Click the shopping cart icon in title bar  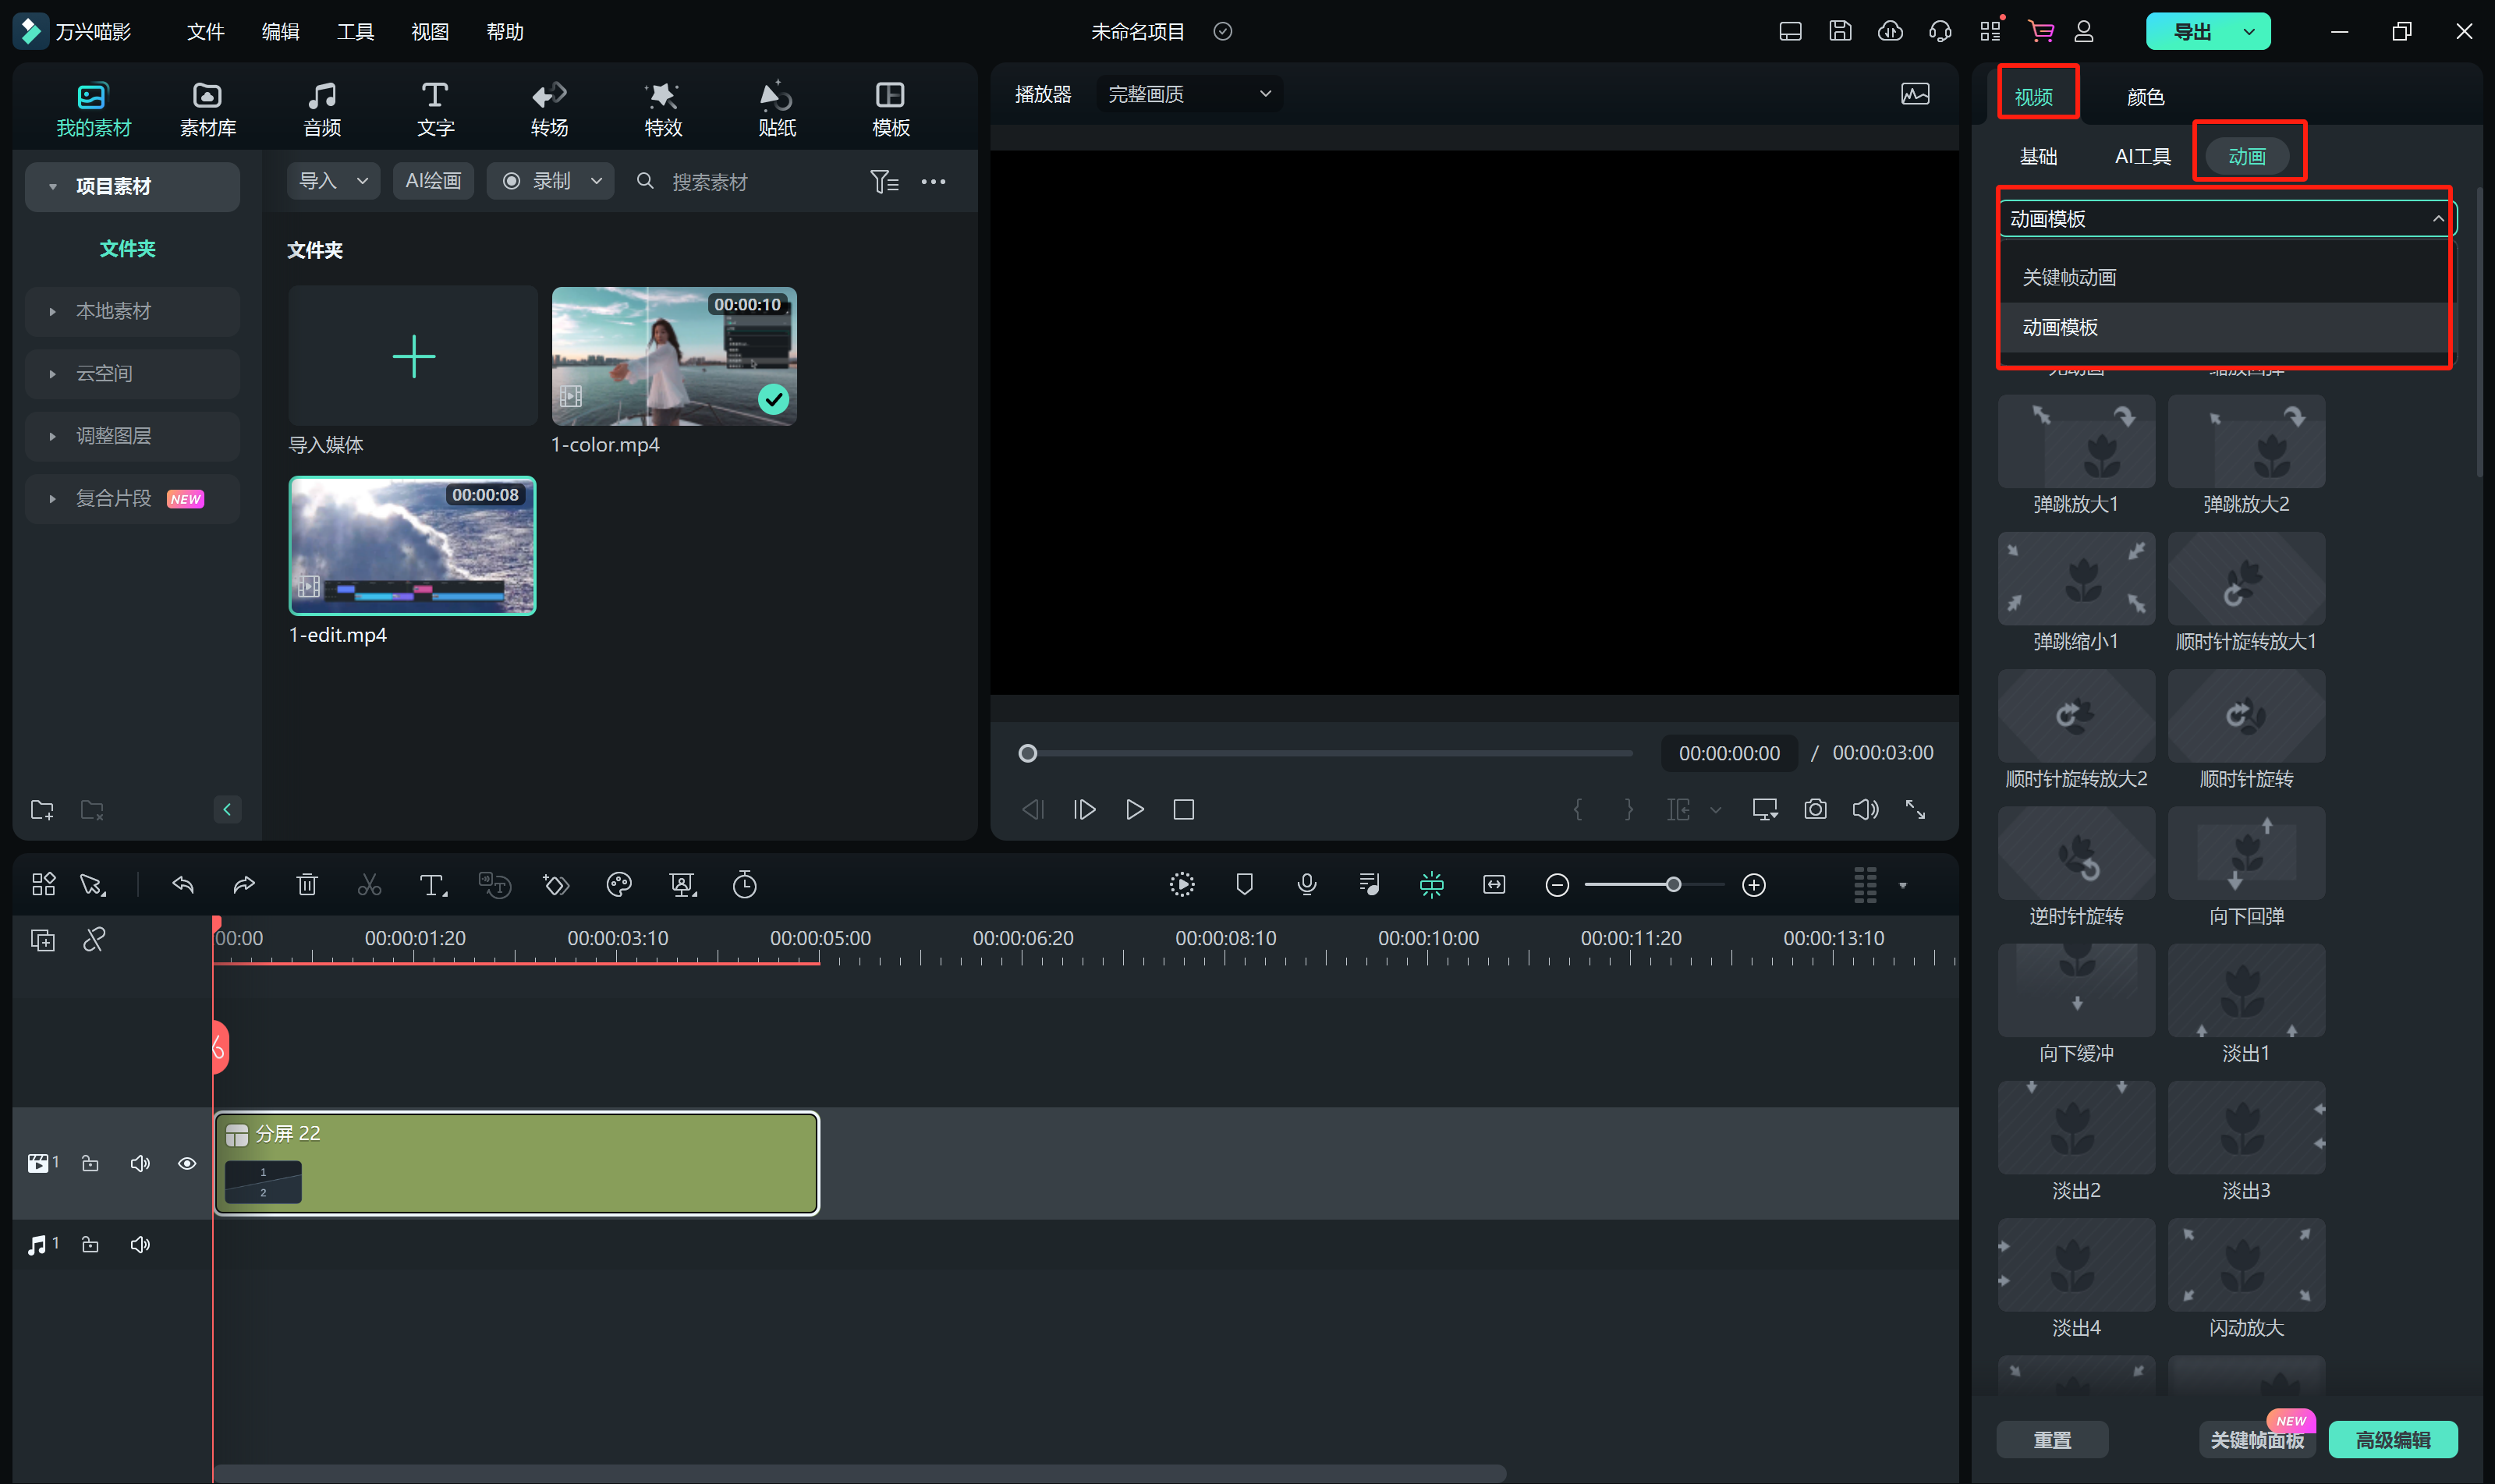tap(2040, 31)
